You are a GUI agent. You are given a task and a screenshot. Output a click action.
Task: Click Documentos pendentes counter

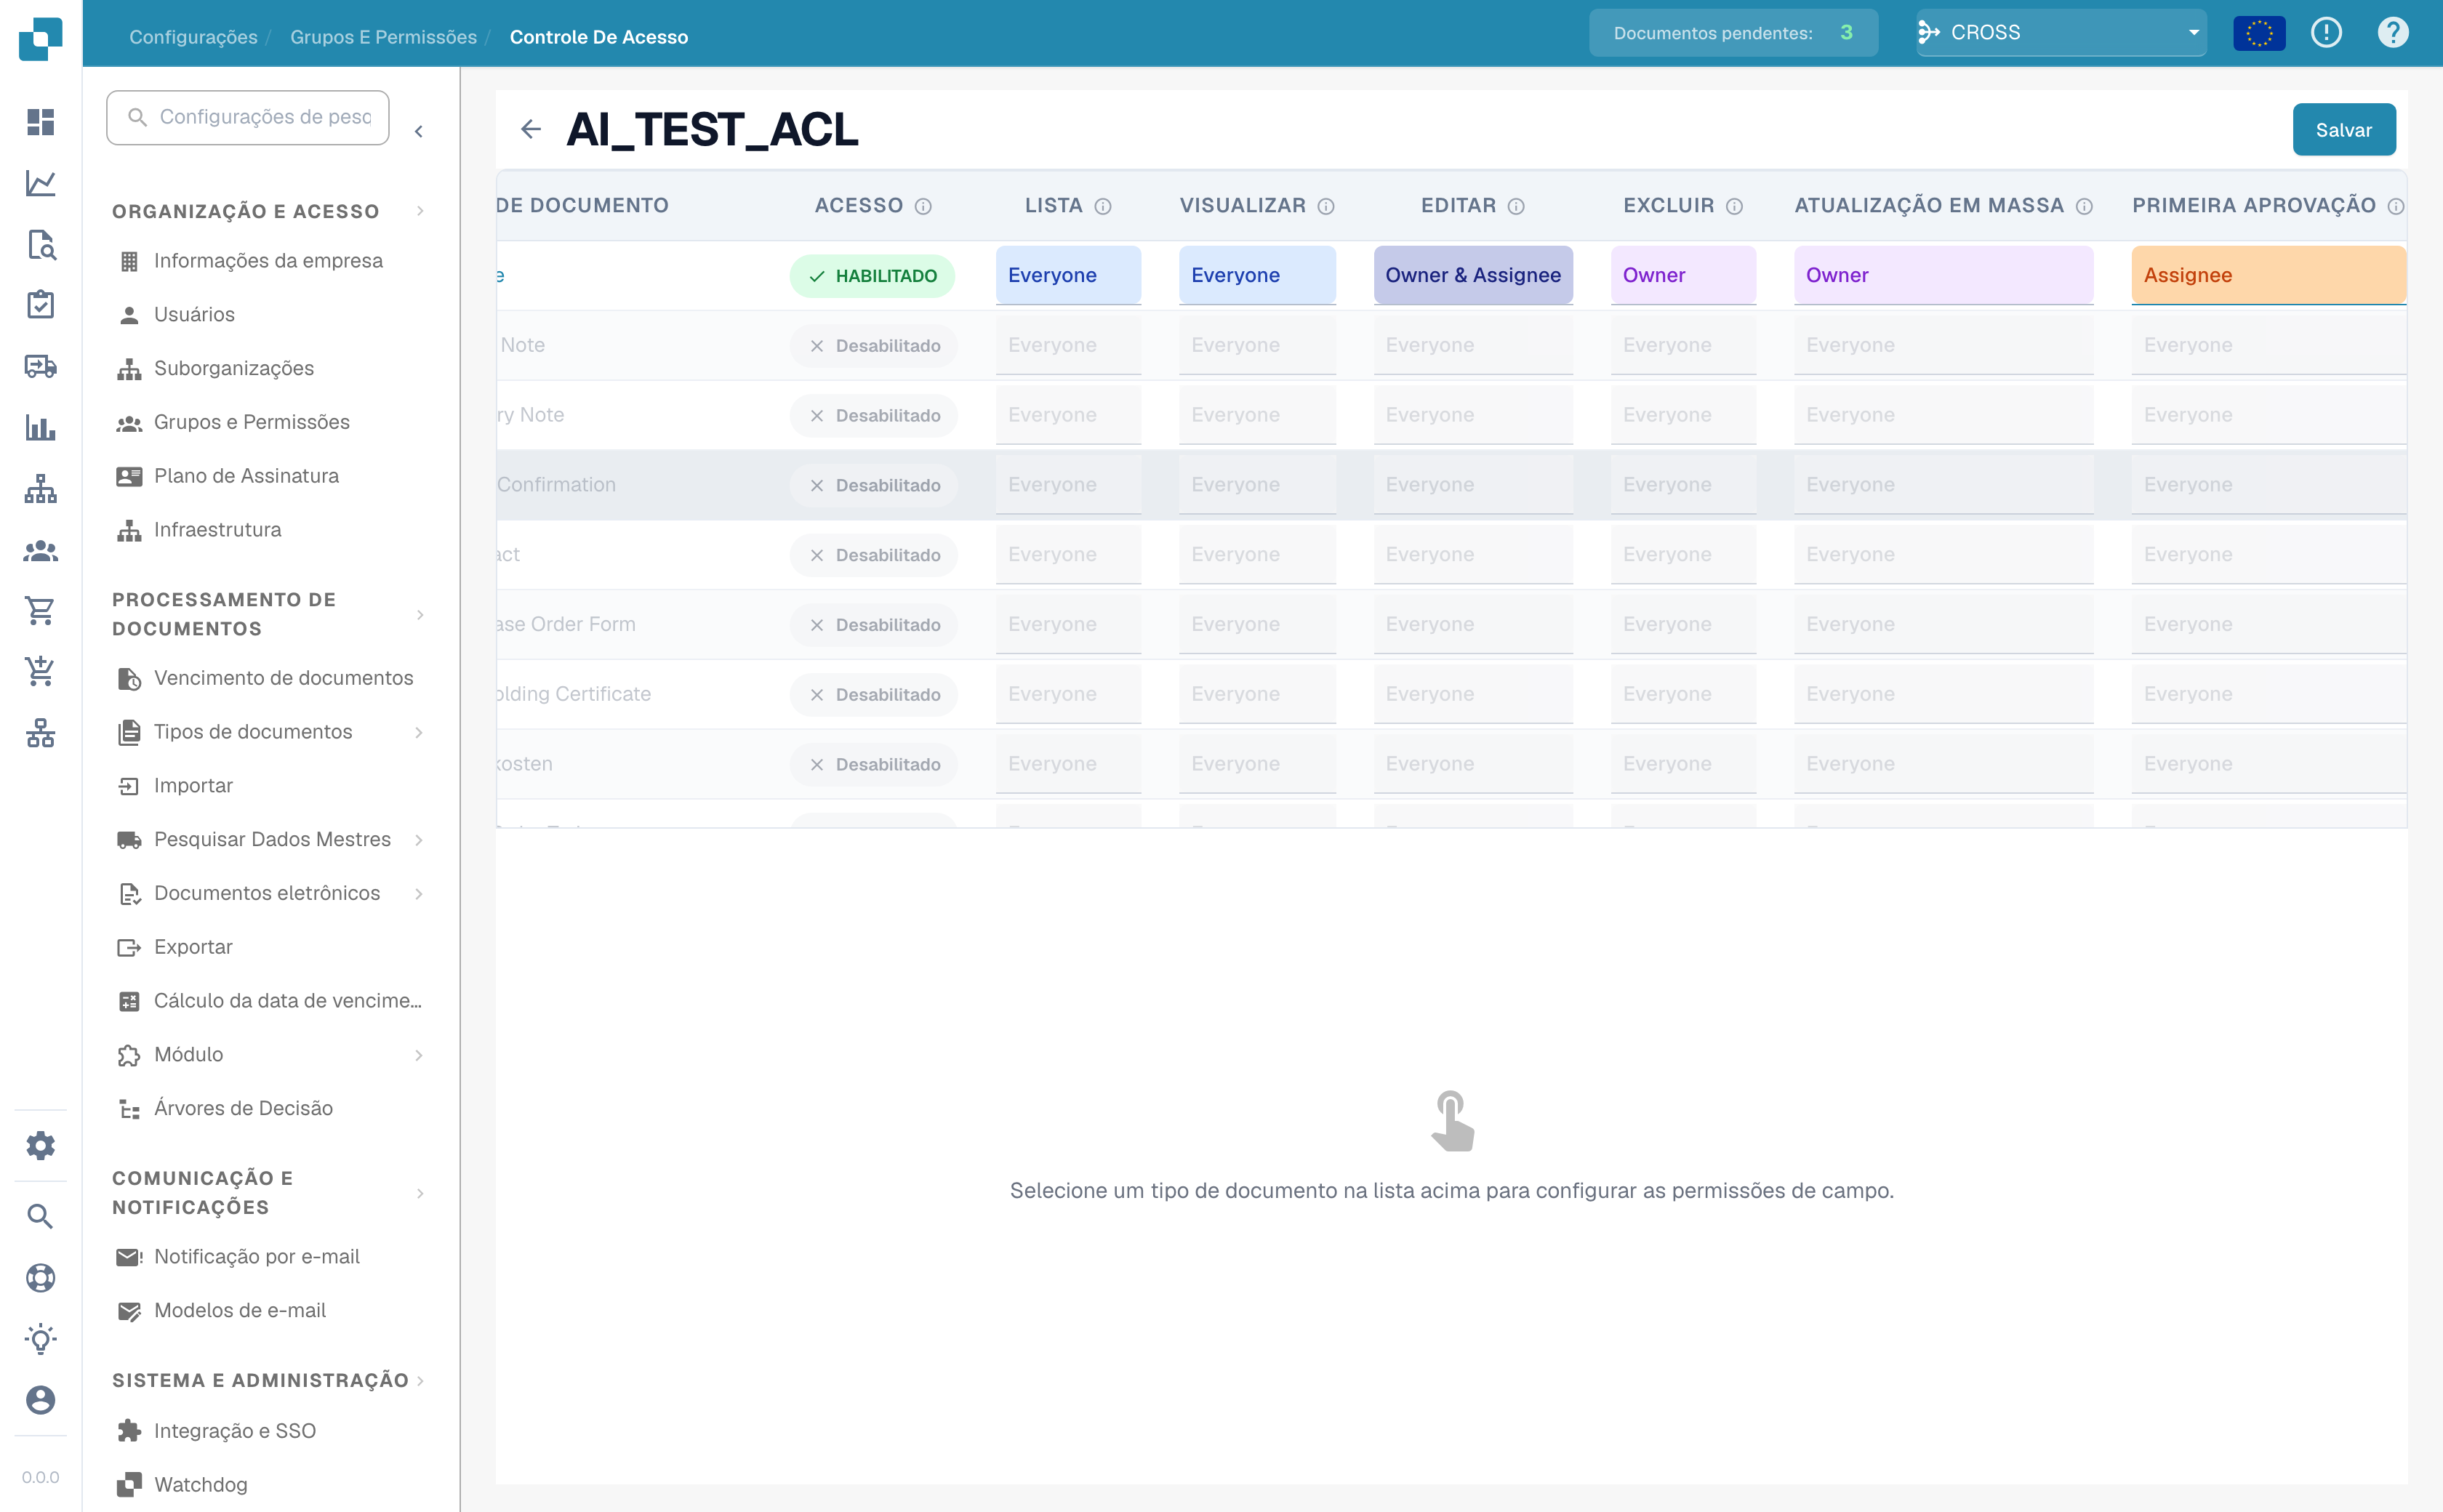1733,33
